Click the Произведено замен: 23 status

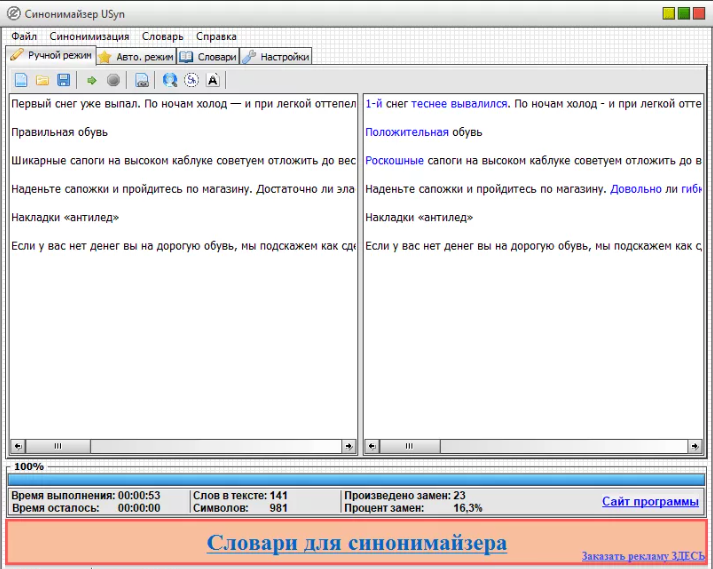(x=405, y=495)
